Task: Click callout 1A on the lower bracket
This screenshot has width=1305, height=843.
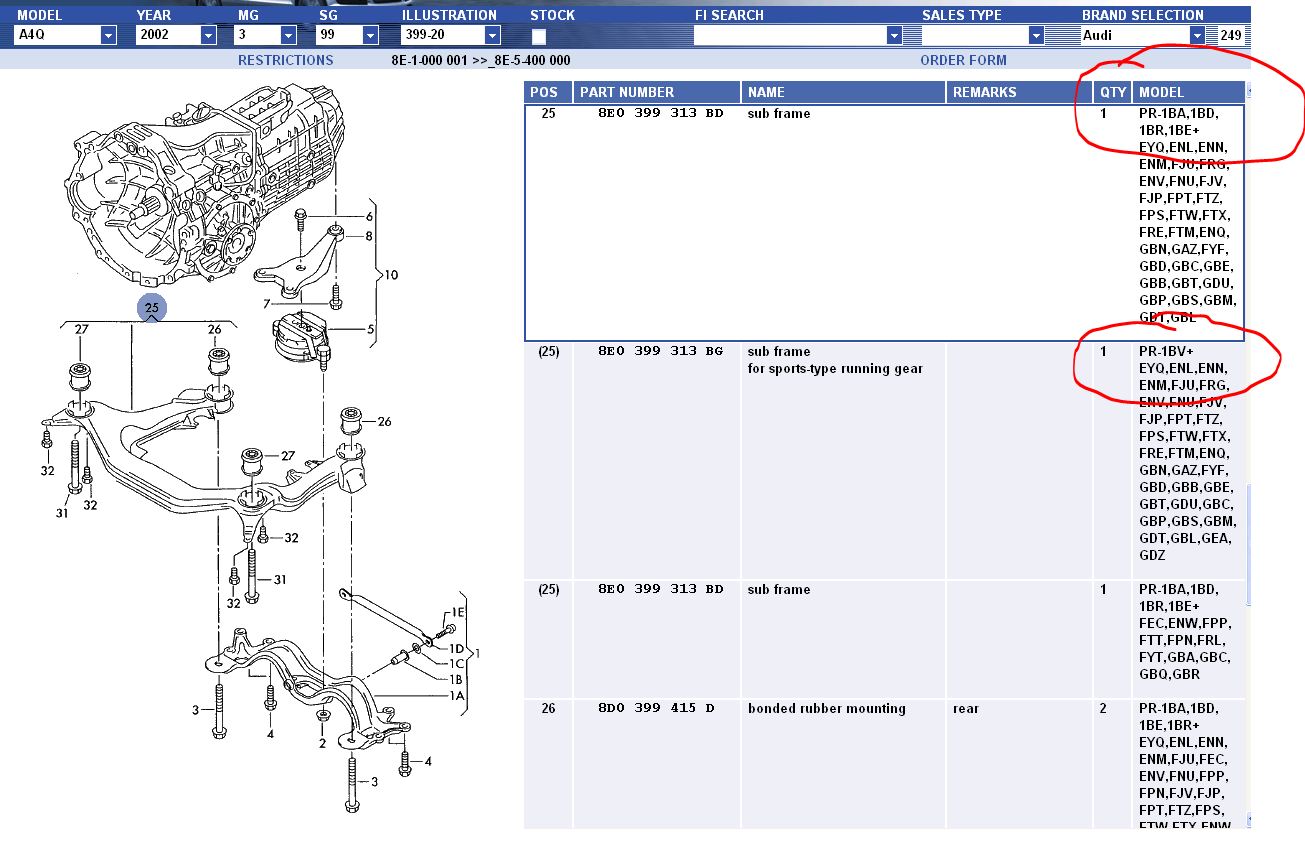Action: click(x=458, y=696)
